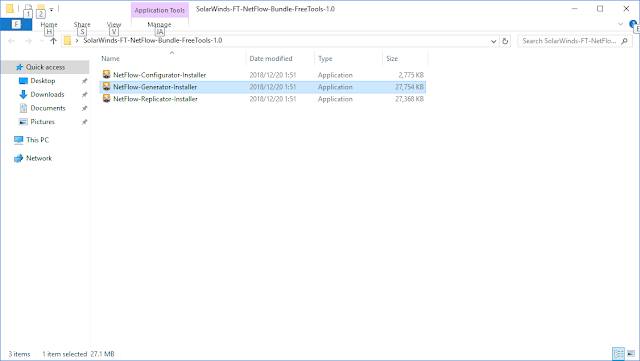Select Pictures in navigation pane
640x361 pixels.
point(42,122)
